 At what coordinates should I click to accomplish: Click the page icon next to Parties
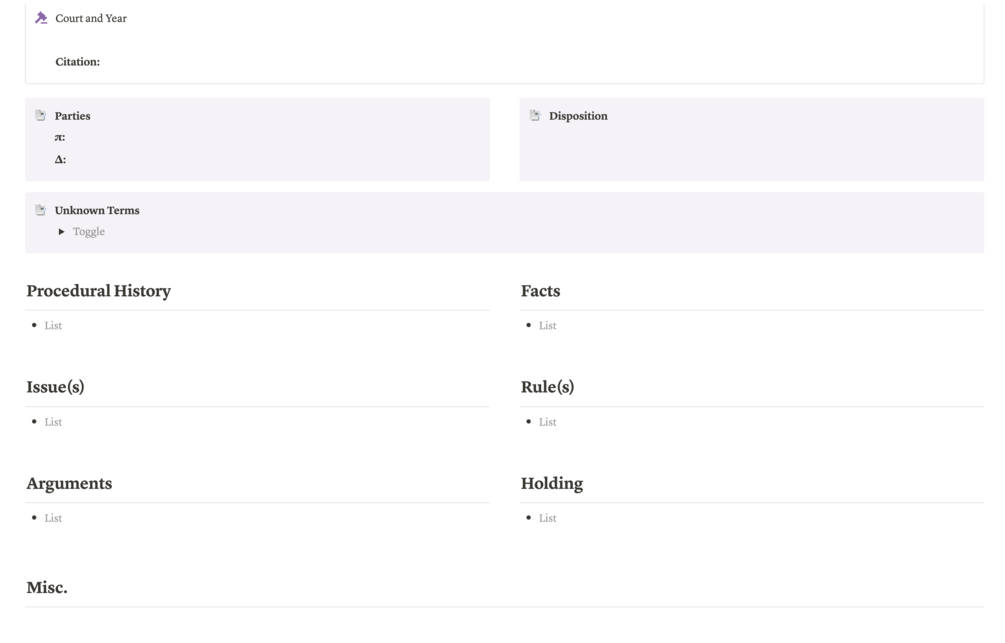[x=41, y=115]
